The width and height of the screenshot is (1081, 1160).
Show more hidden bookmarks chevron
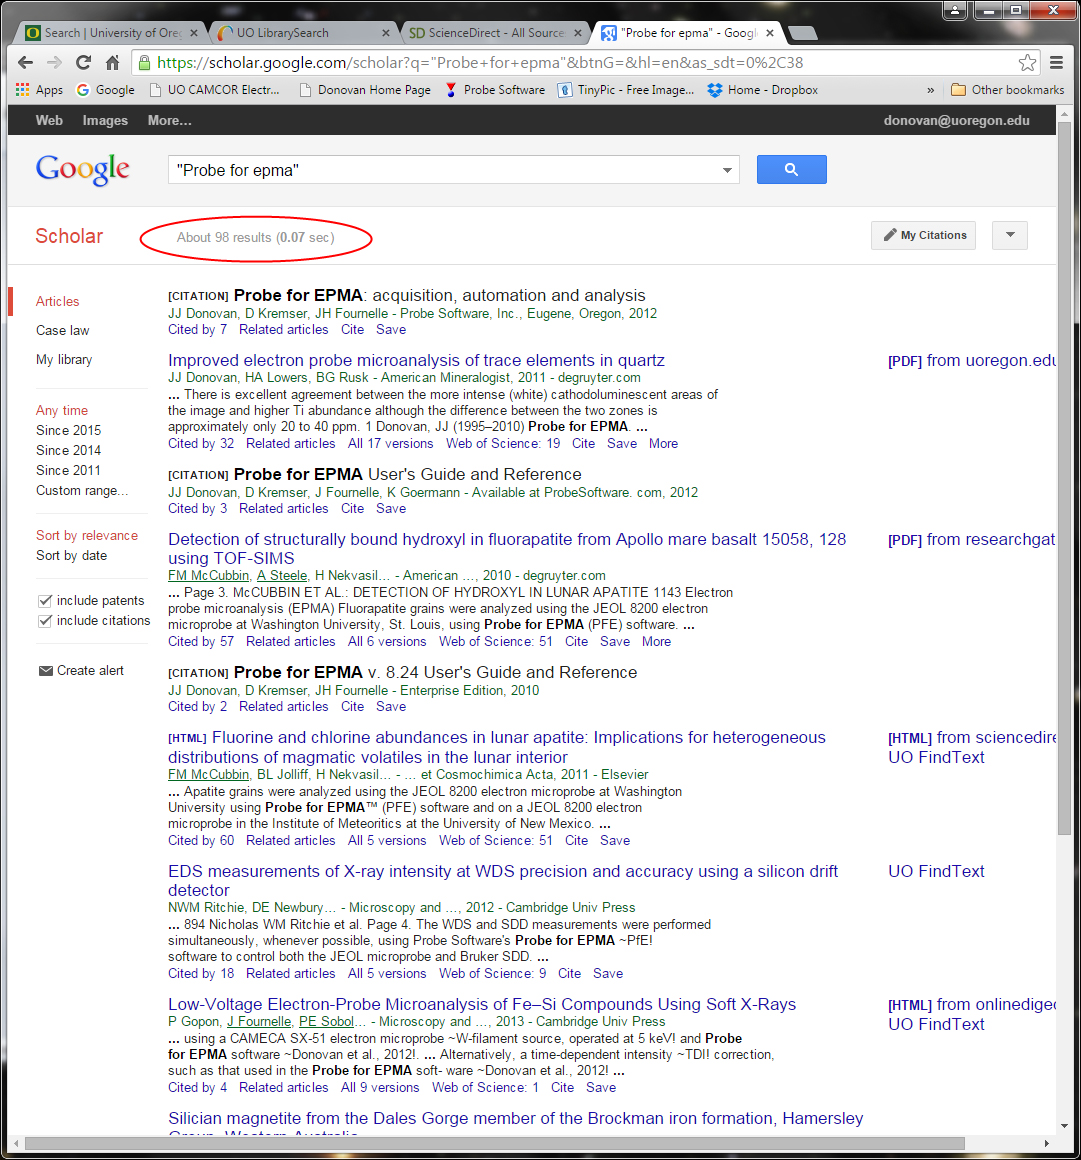pyautogui.click(x=931, y=90)
